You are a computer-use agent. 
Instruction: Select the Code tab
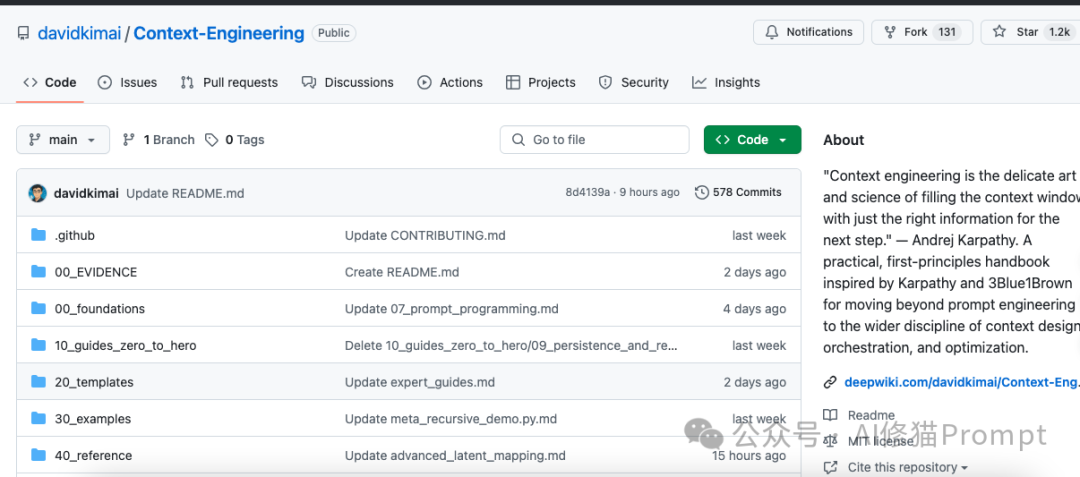click(50, 83)
